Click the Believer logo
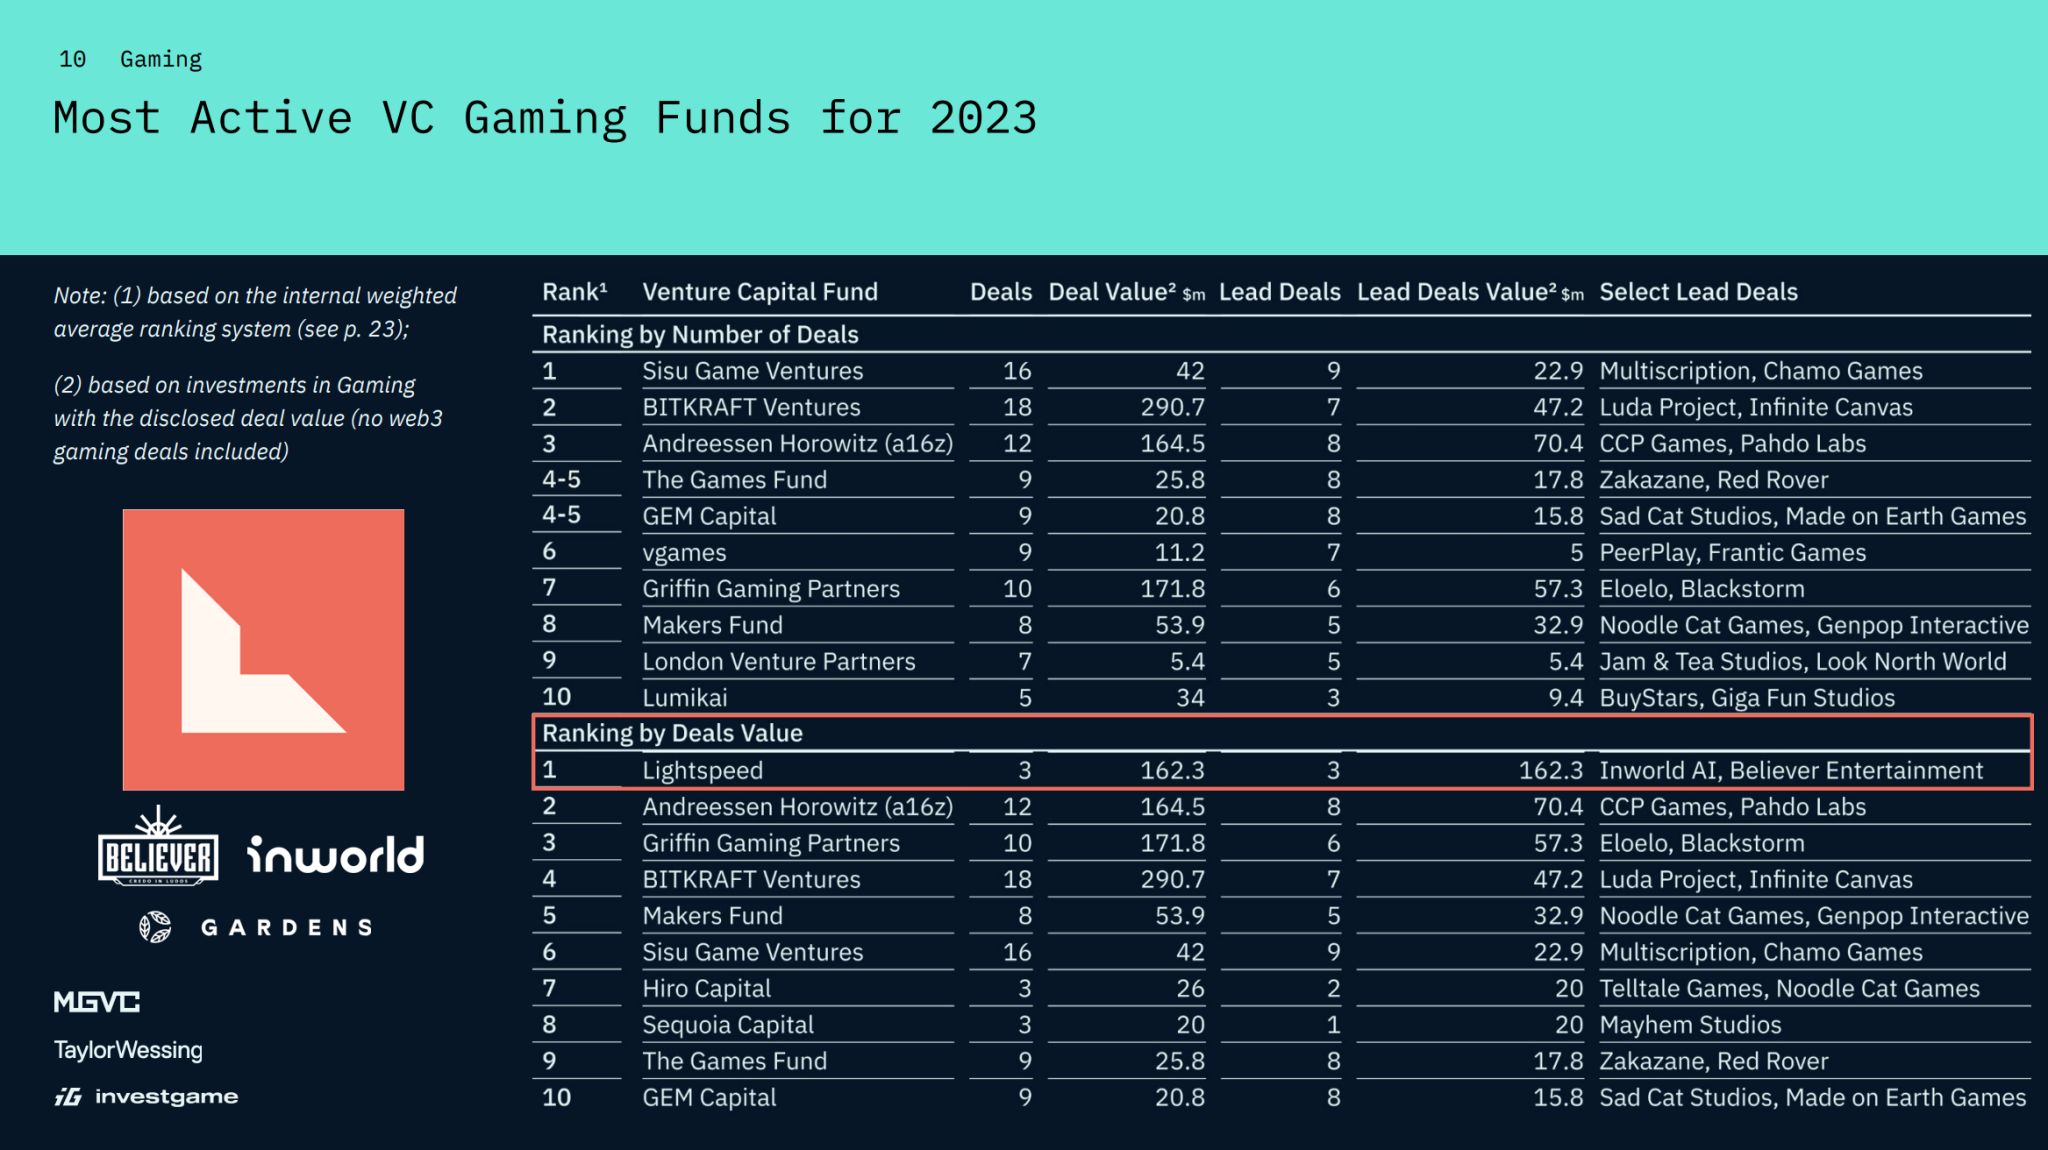Image resolution: width=2048 pixels, height=1150 pixels. click(158, 846)
